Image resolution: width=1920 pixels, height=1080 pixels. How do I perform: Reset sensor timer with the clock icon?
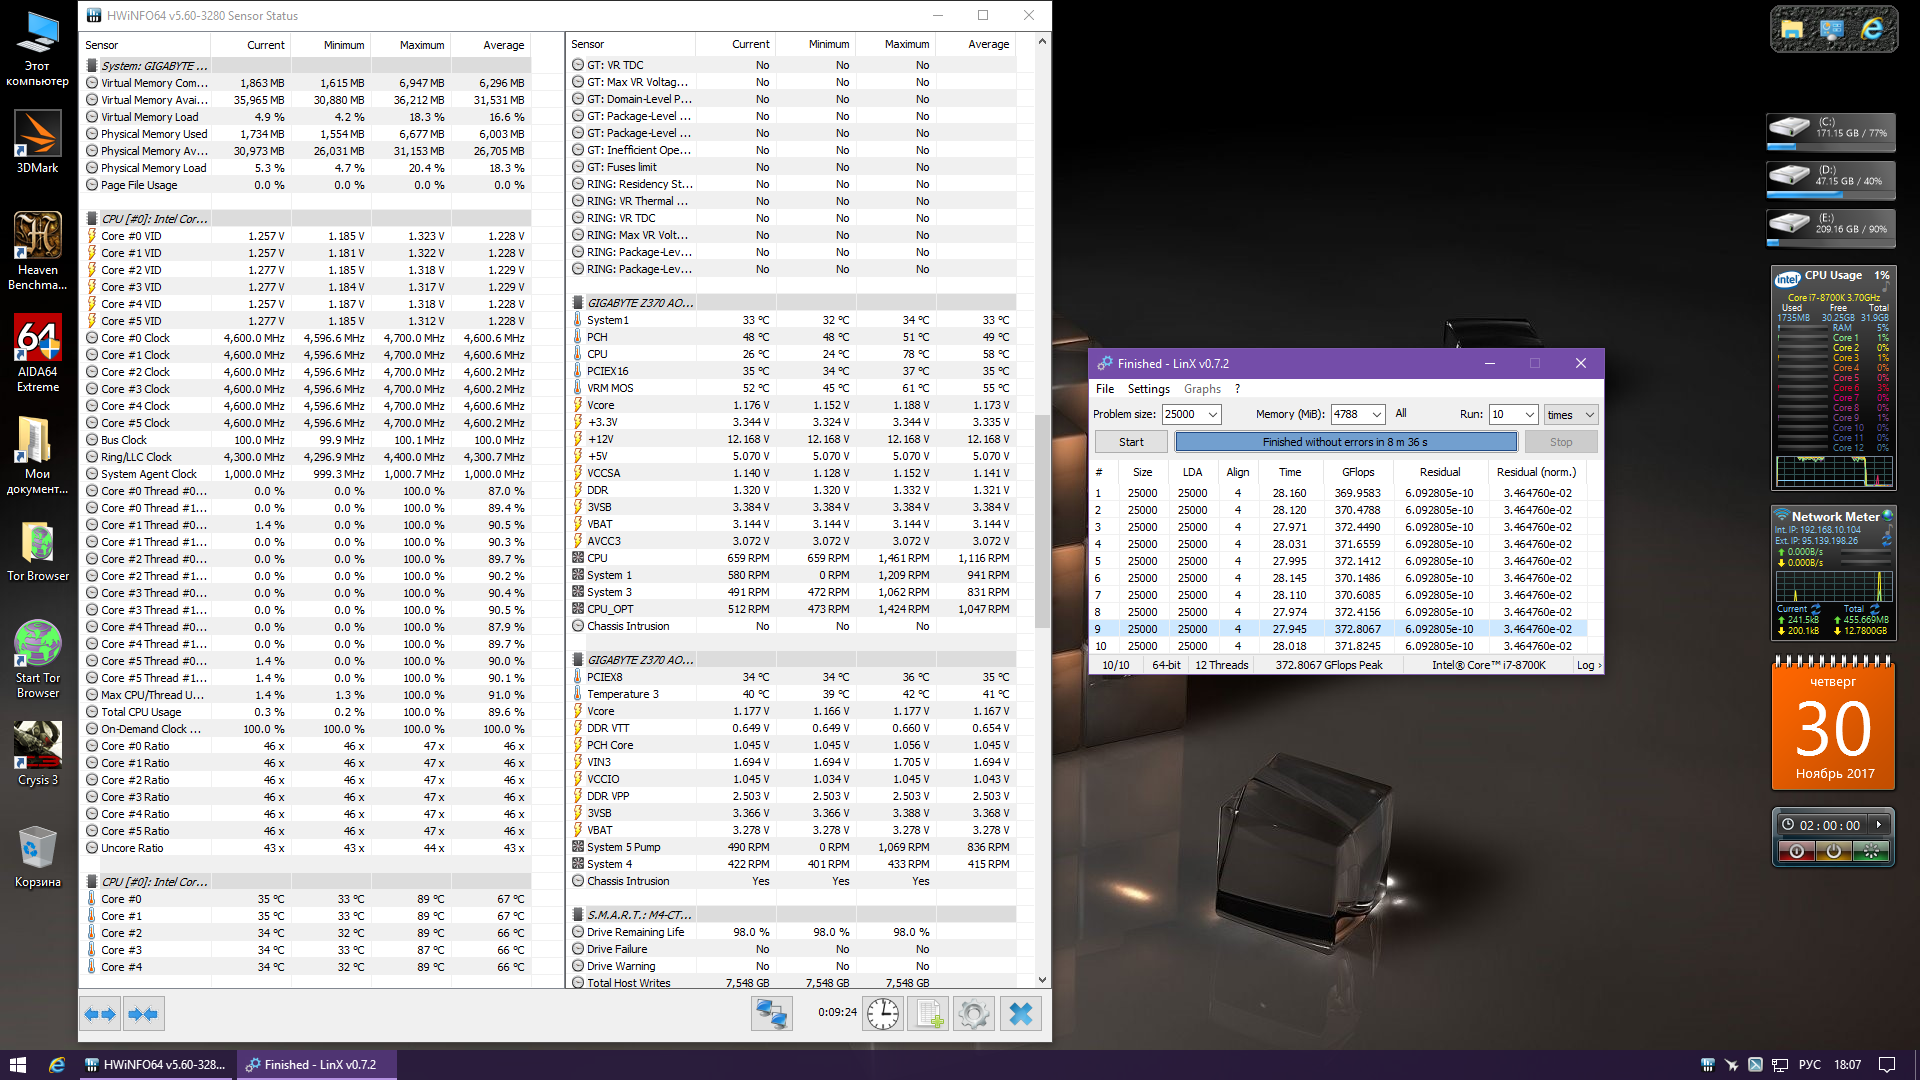pyautogui.click(x=882, y=1014)
